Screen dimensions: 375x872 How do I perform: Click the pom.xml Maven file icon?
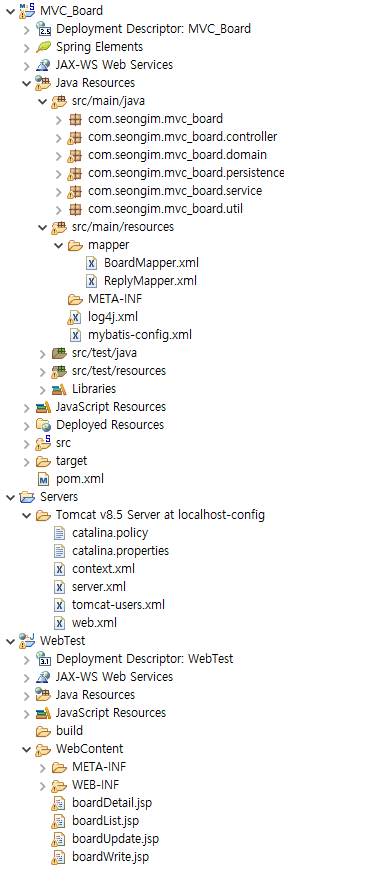tap(43, 479)
